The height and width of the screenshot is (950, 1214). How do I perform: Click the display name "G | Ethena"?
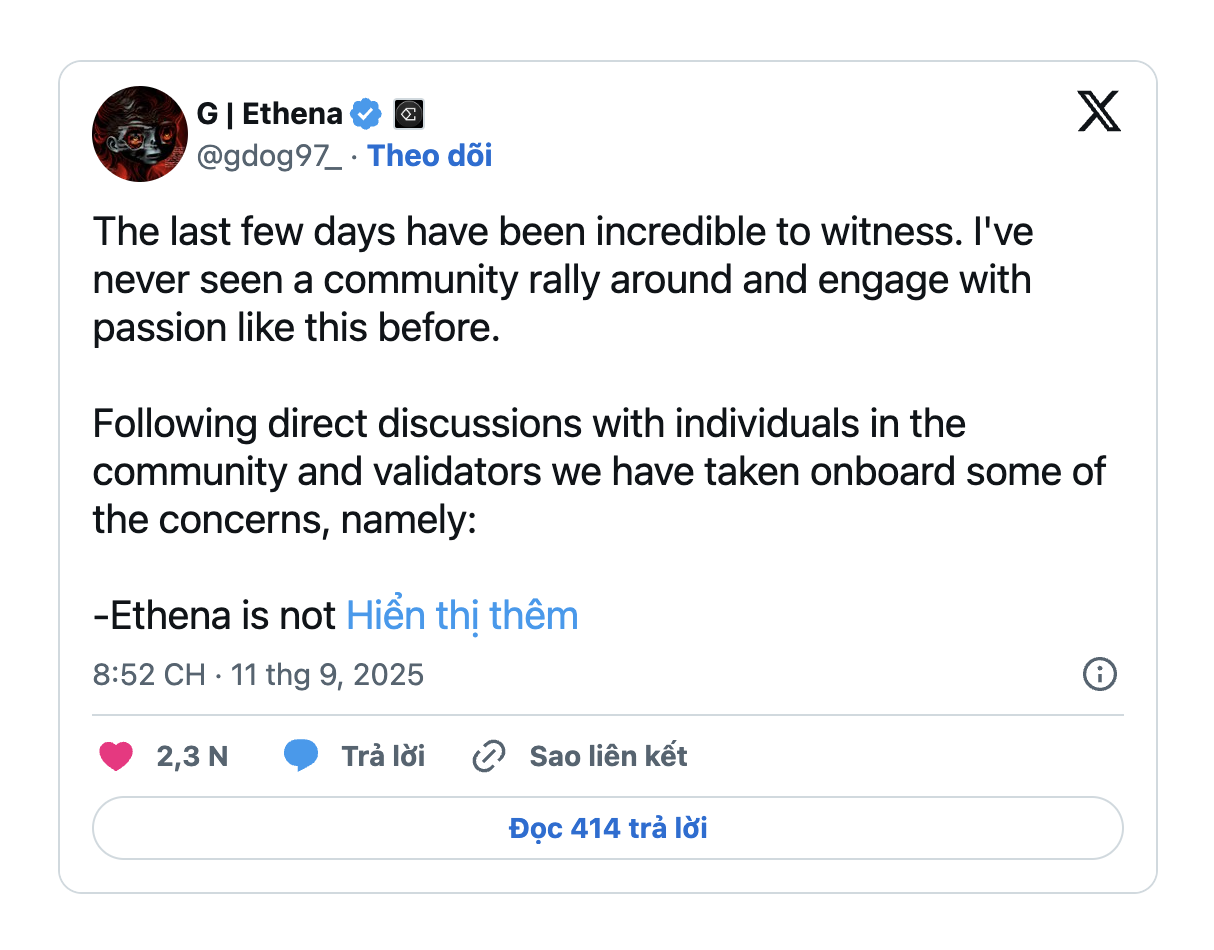point(269,114)
